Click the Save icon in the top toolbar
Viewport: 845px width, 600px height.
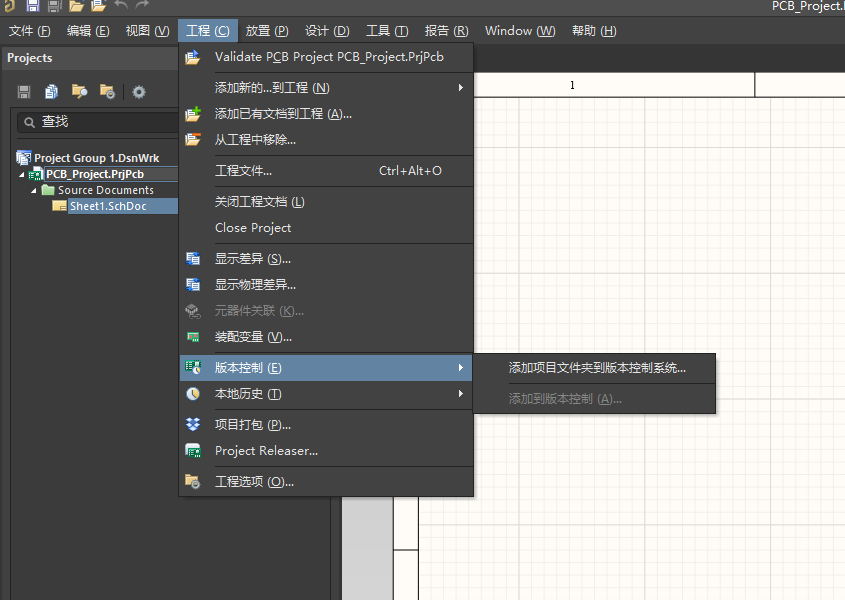coord(33,5)
